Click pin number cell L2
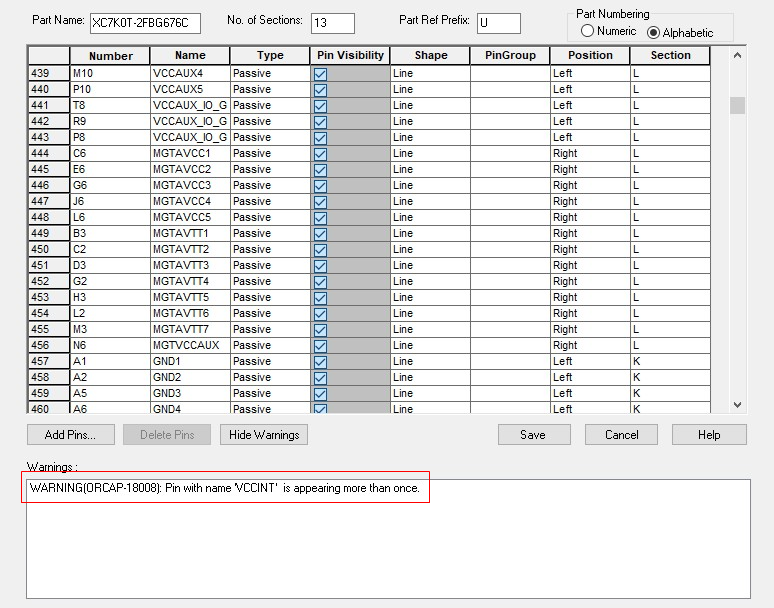 [110, 313]
